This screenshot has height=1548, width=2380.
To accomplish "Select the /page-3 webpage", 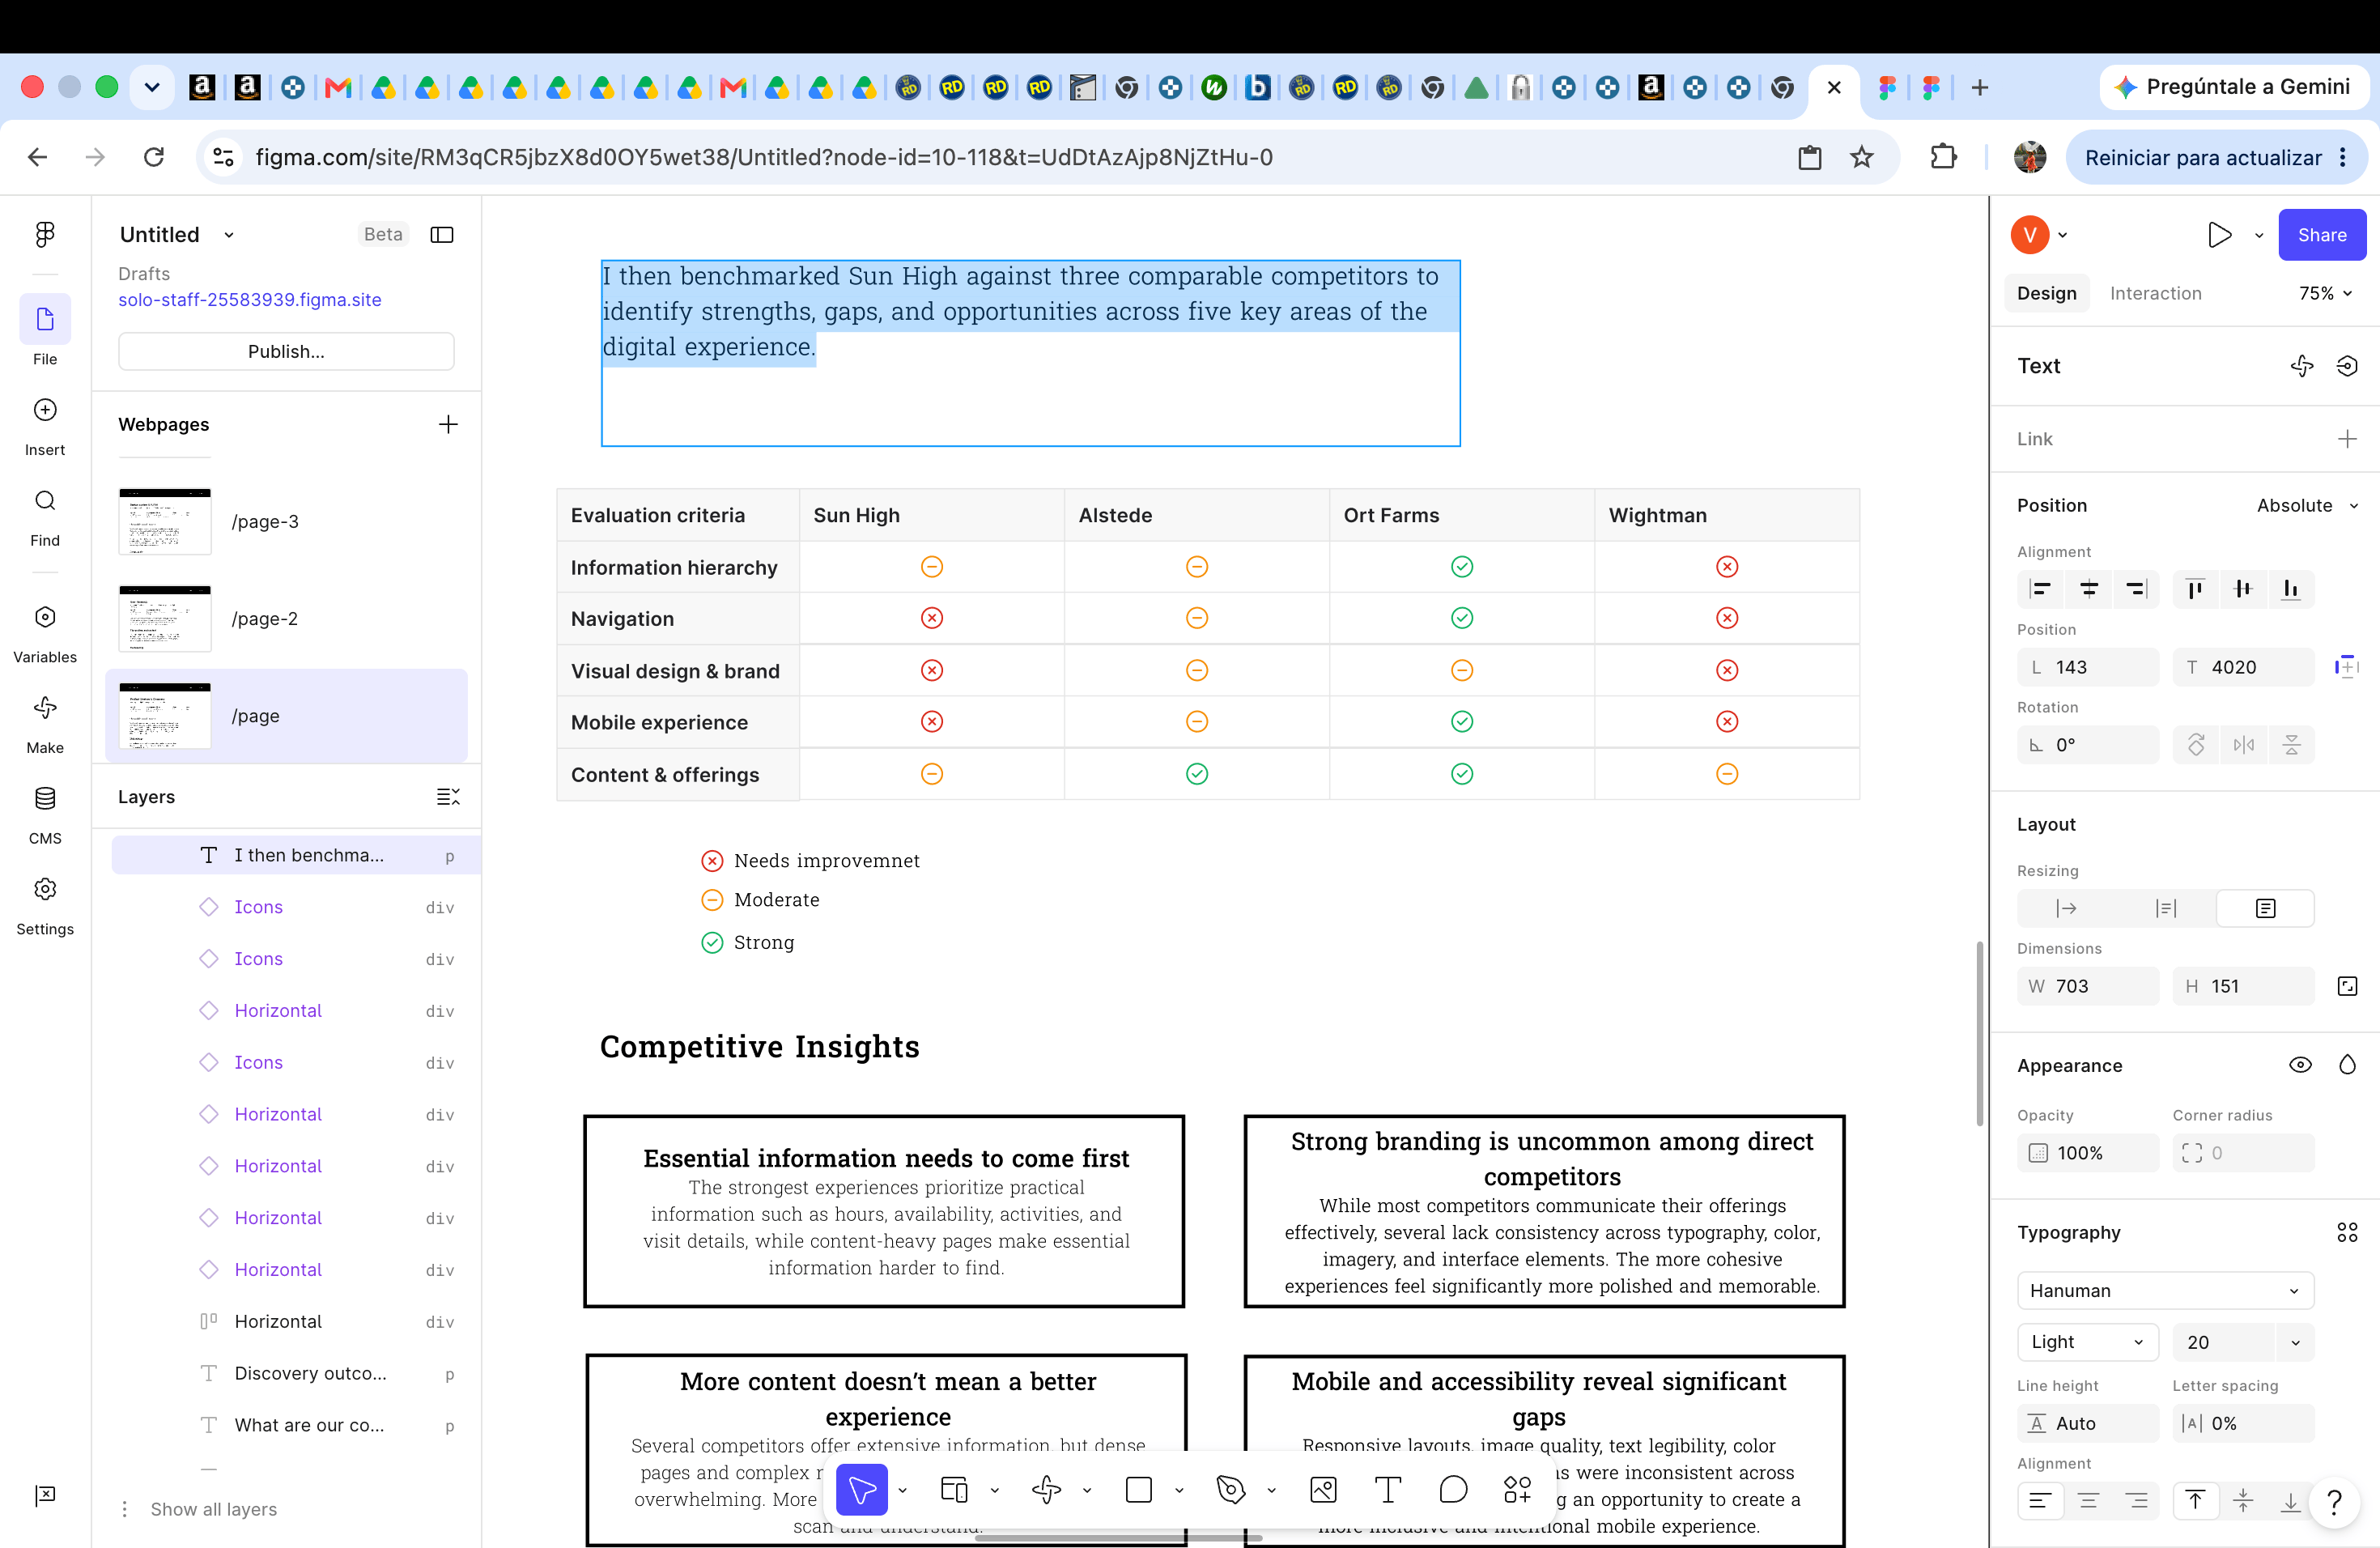I will pyautogui.click(x=286, y=522).
